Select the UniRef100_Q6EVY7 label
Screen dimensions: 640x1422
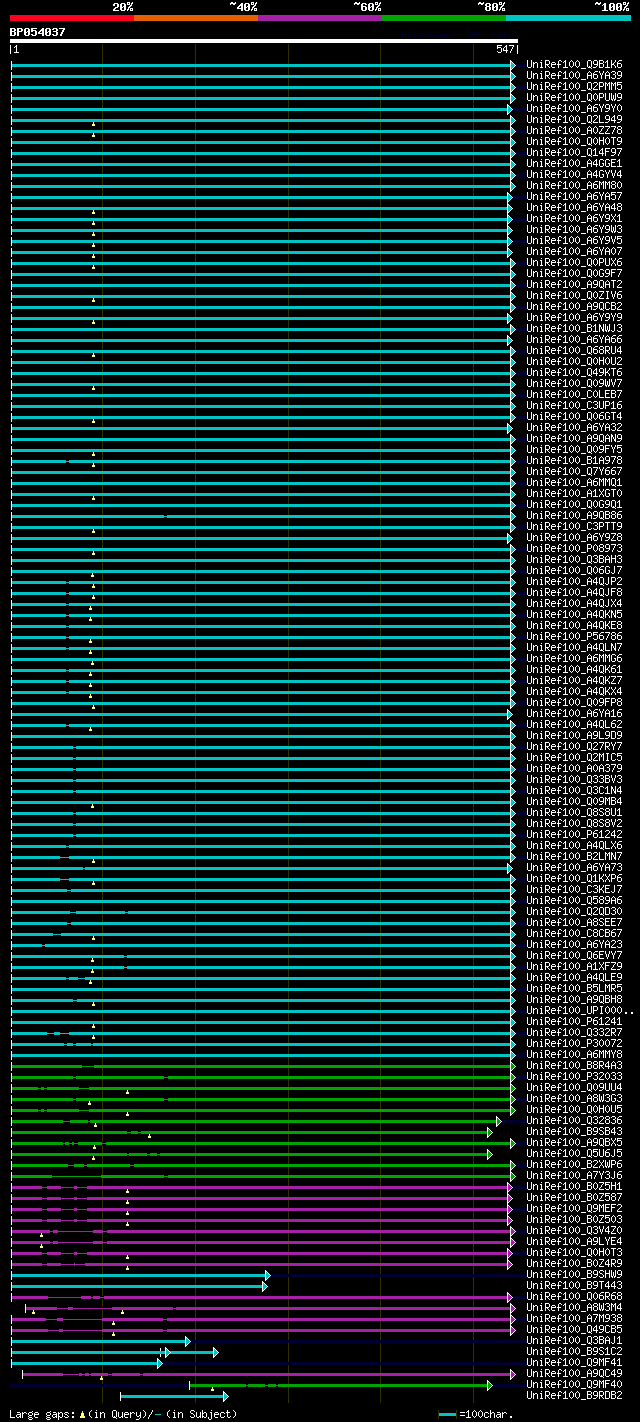tap(574, 955)
